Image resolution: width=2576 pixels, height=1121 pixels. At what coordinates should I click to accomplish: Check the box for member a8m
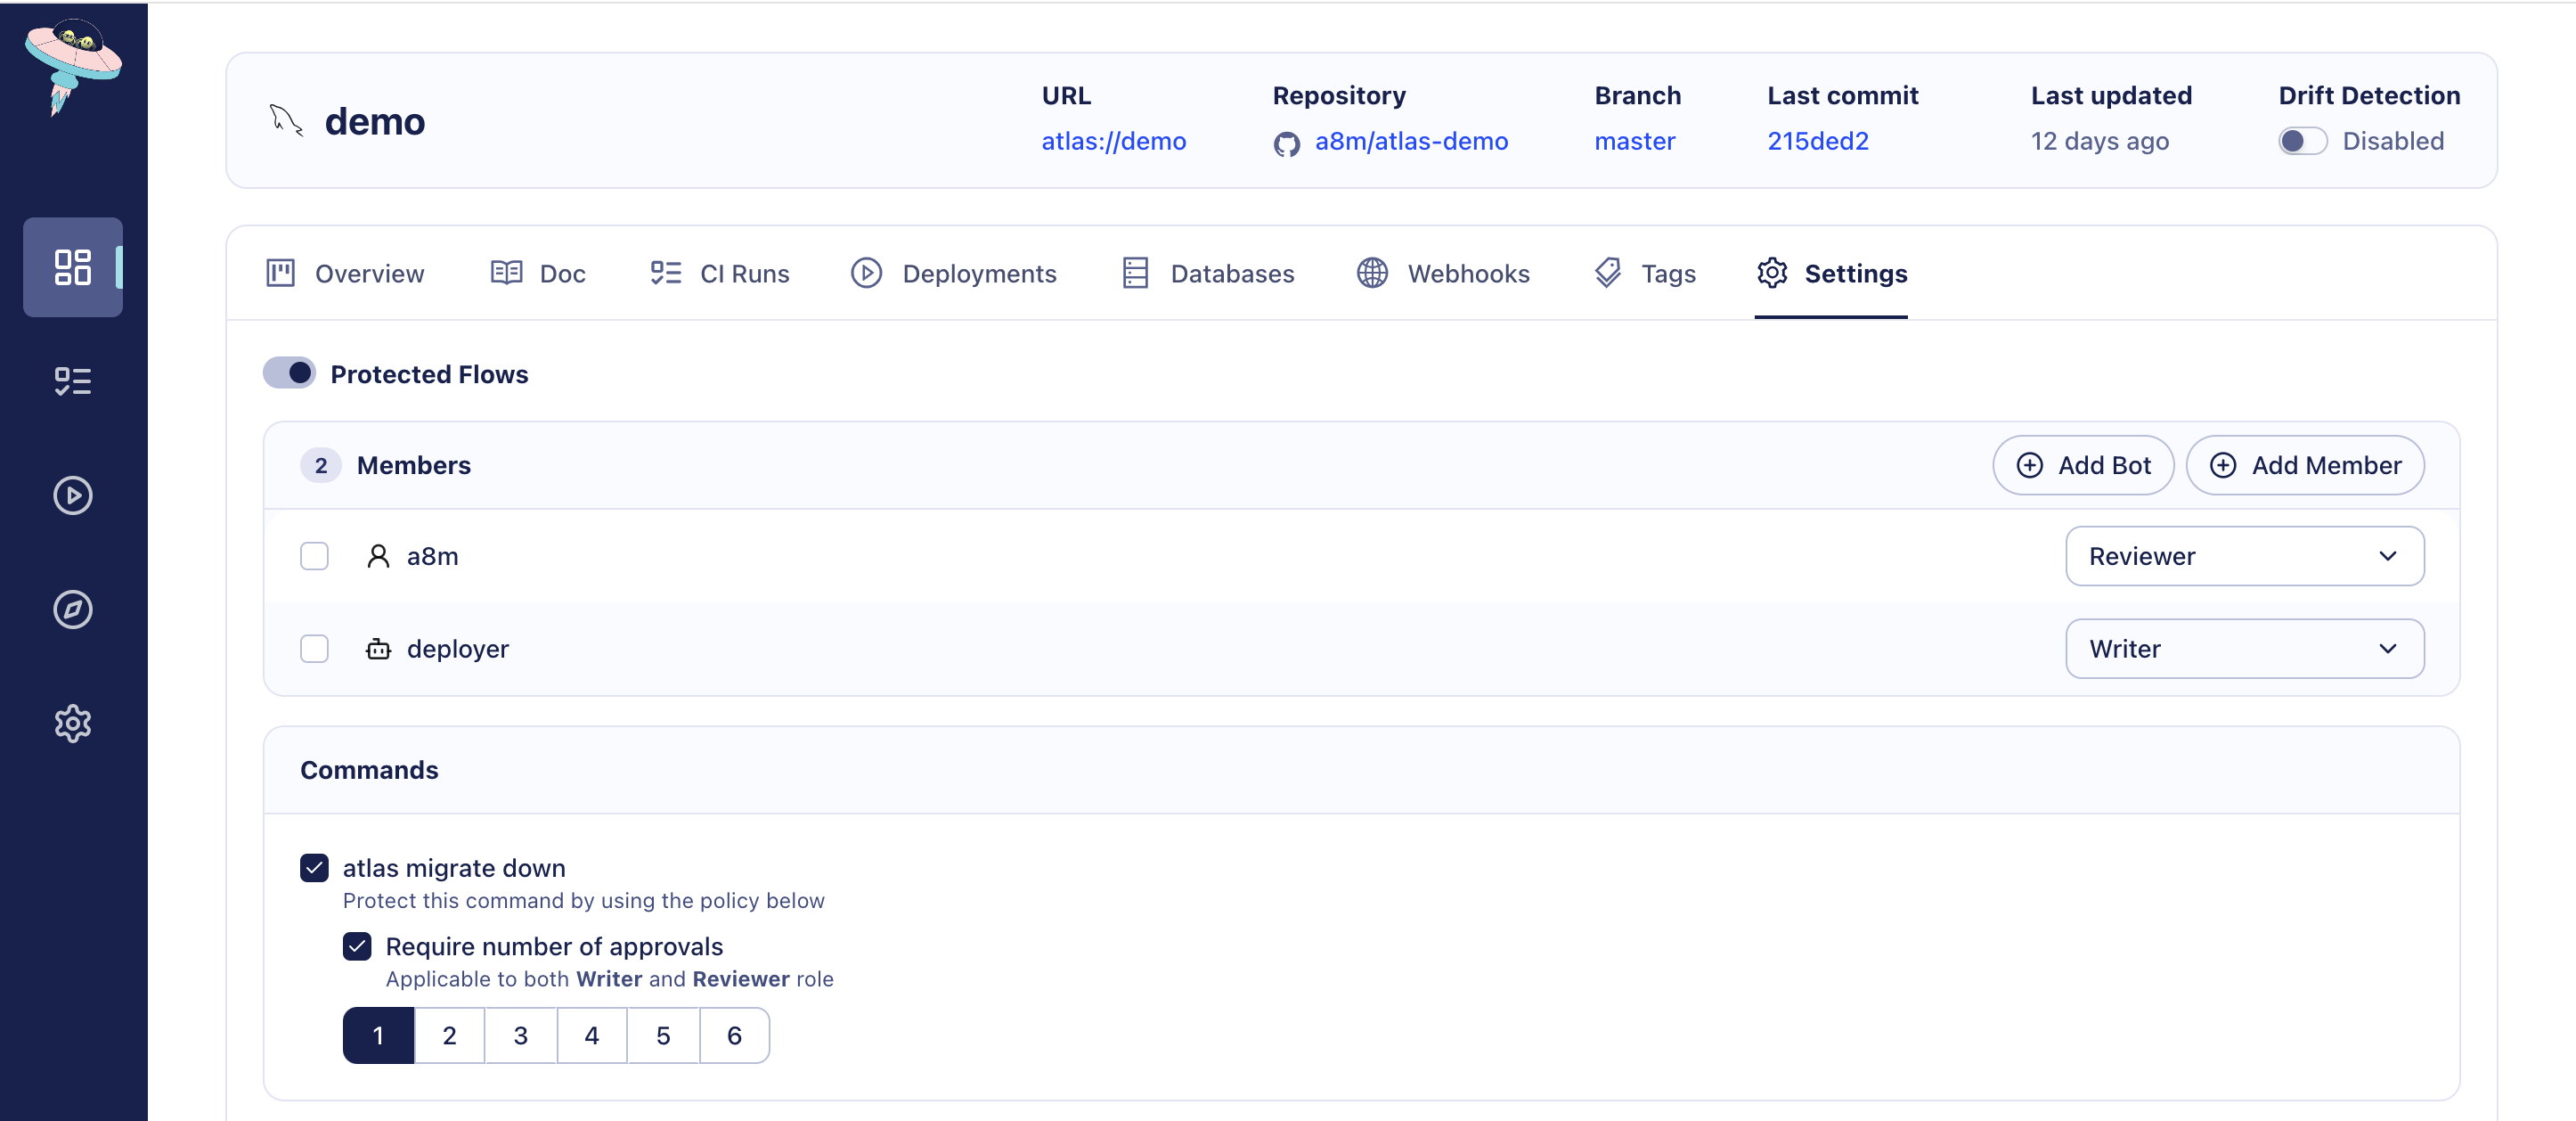coord(314,556)
